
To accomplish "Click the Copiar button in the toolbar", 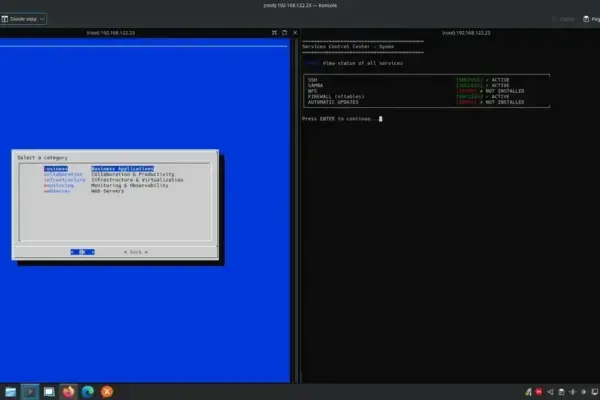I will (x=563, y=19).
